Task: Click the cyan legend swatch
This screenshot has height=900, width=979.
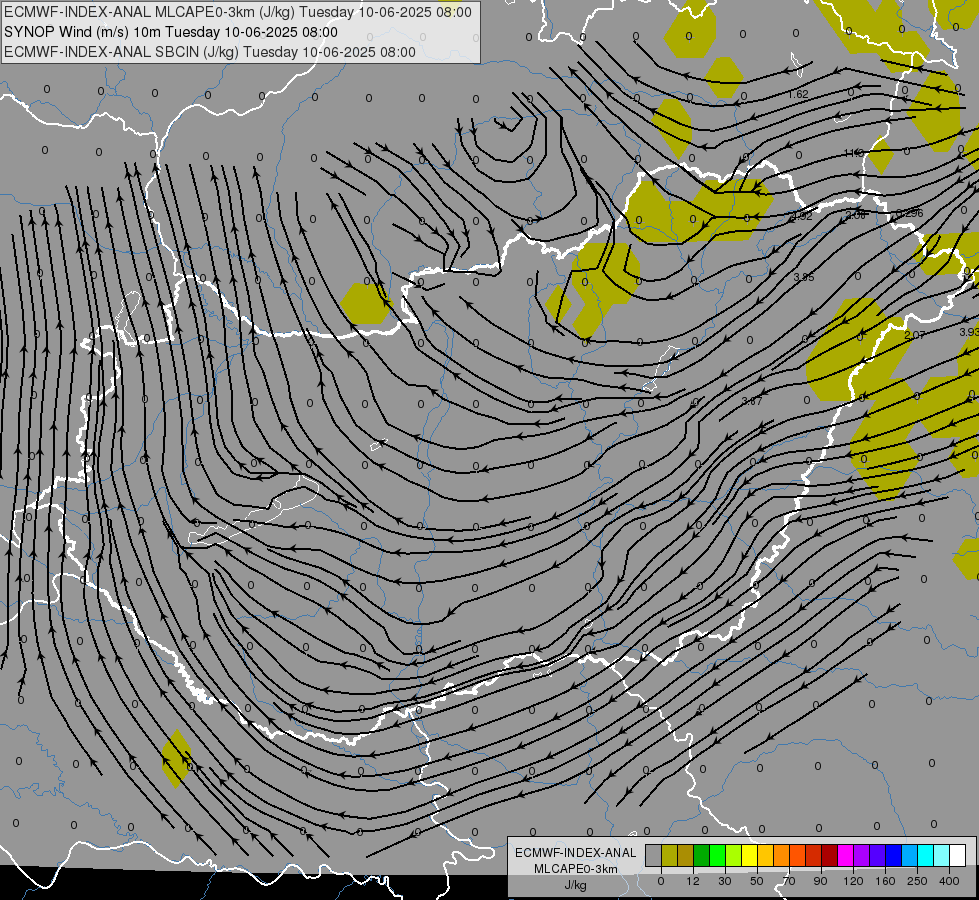Action: (925, 855)
